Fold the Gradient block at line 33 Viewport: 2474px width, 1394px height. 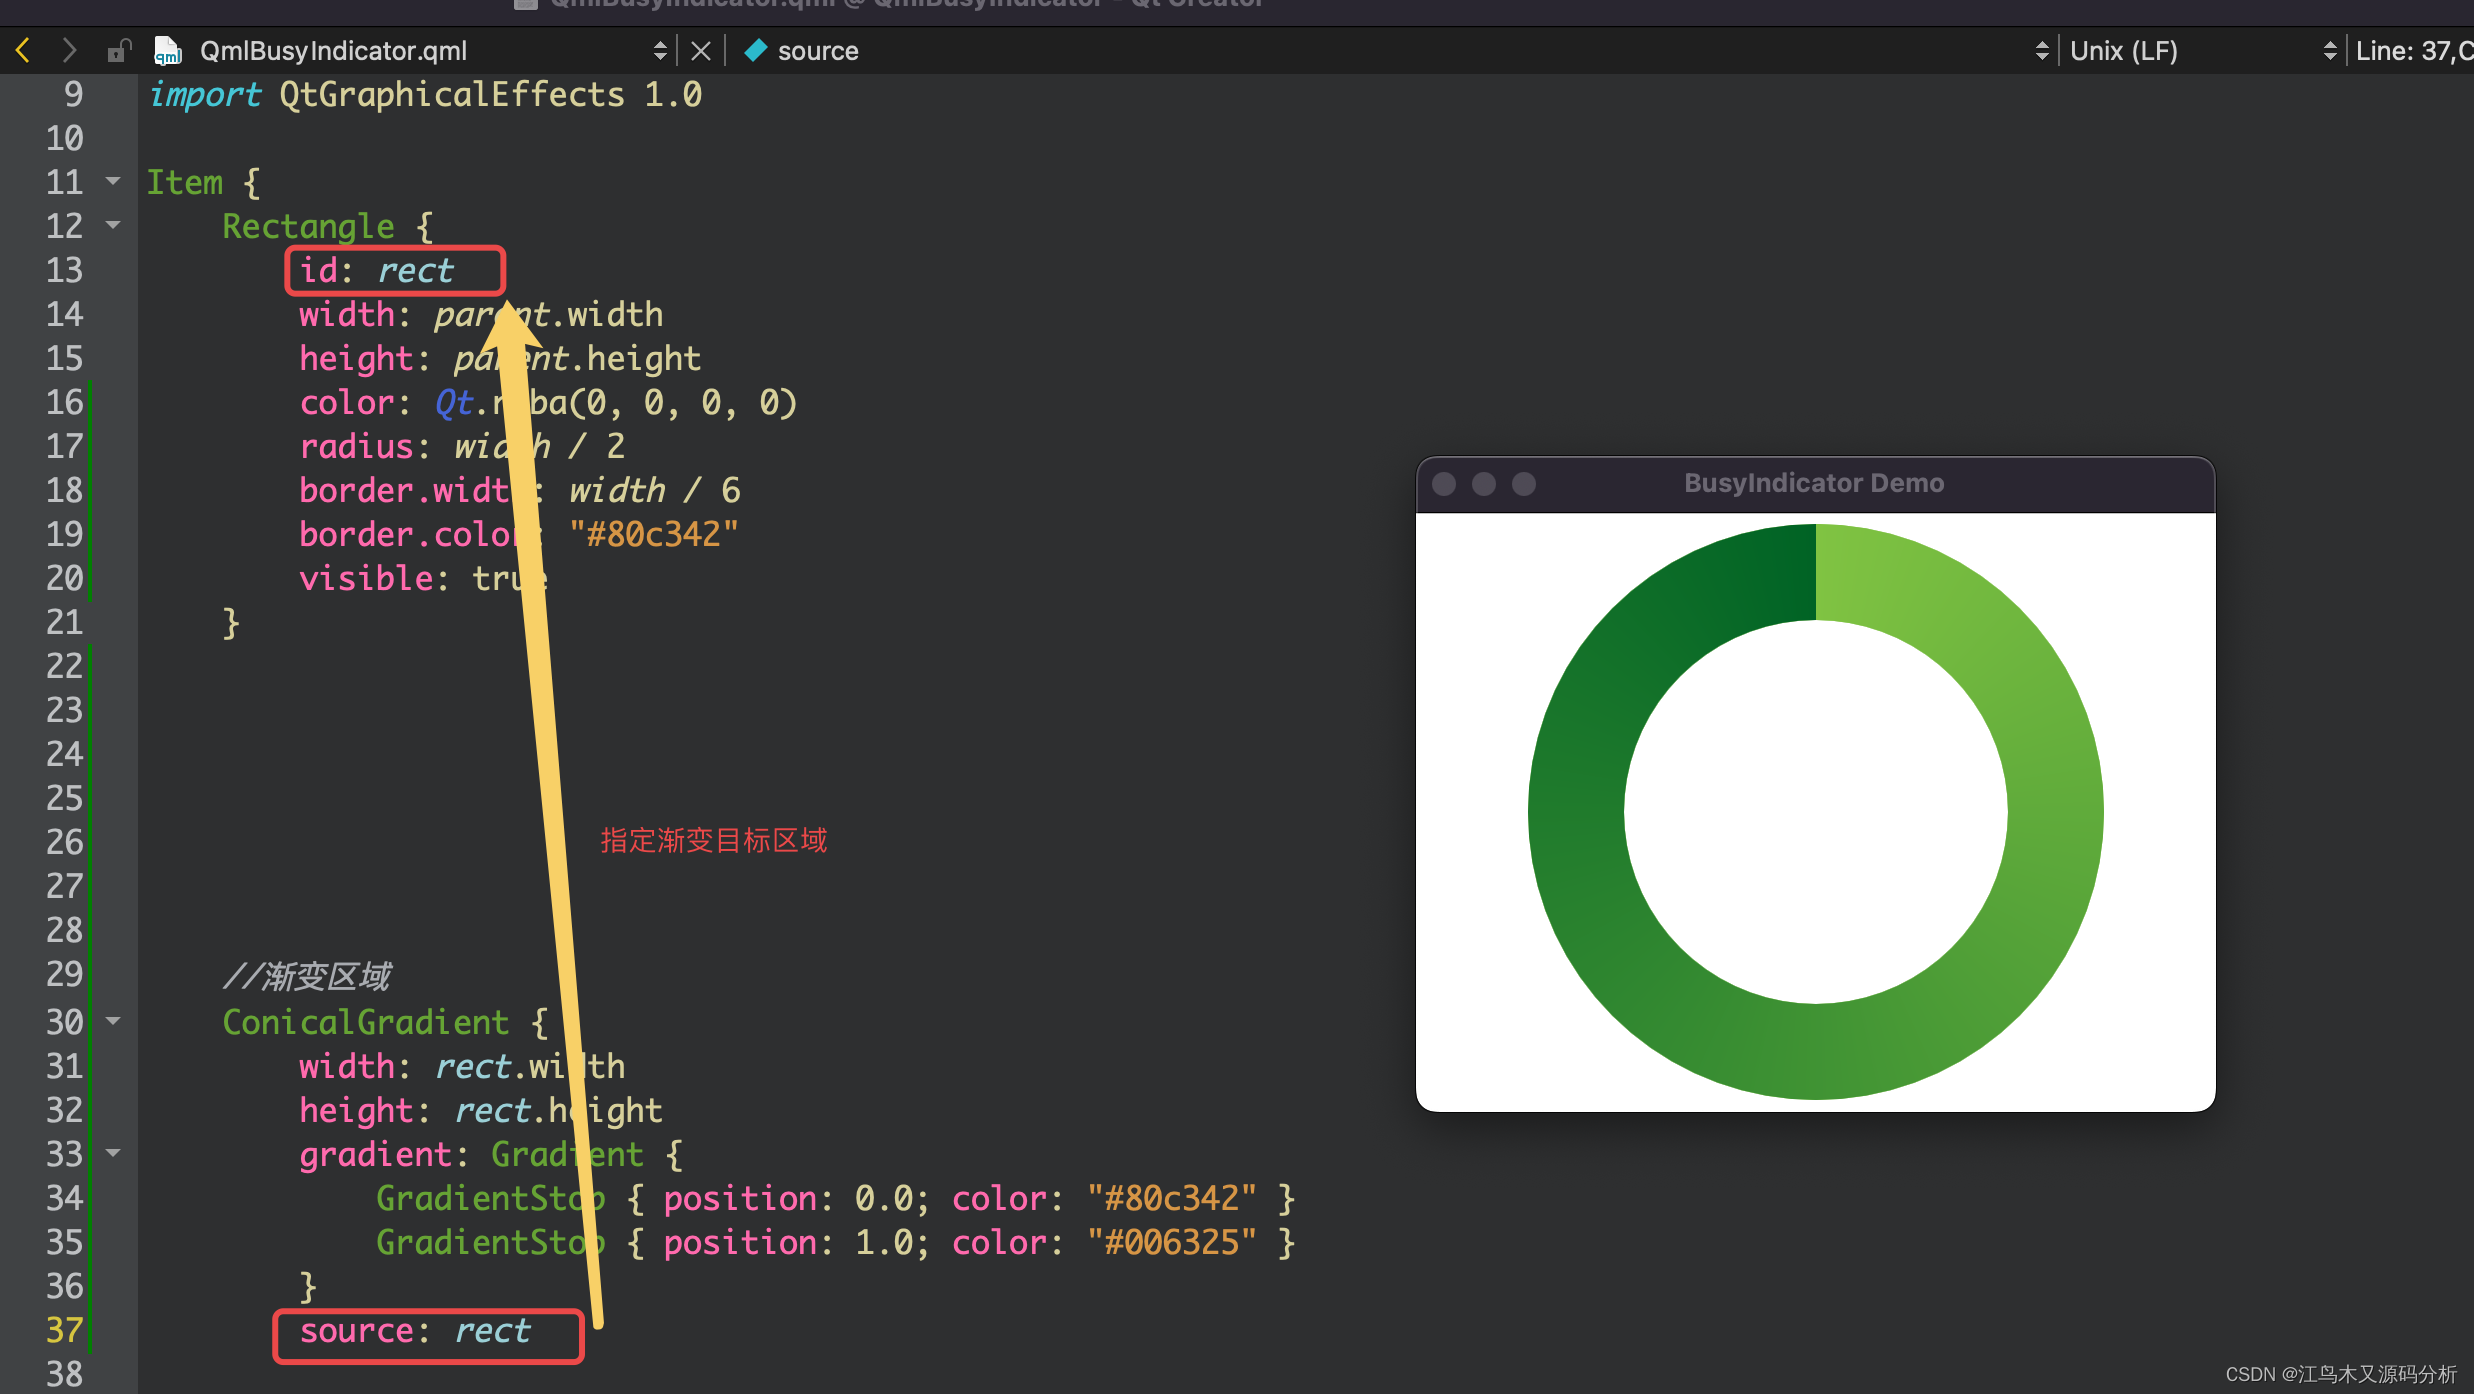tap(113, 1153)
